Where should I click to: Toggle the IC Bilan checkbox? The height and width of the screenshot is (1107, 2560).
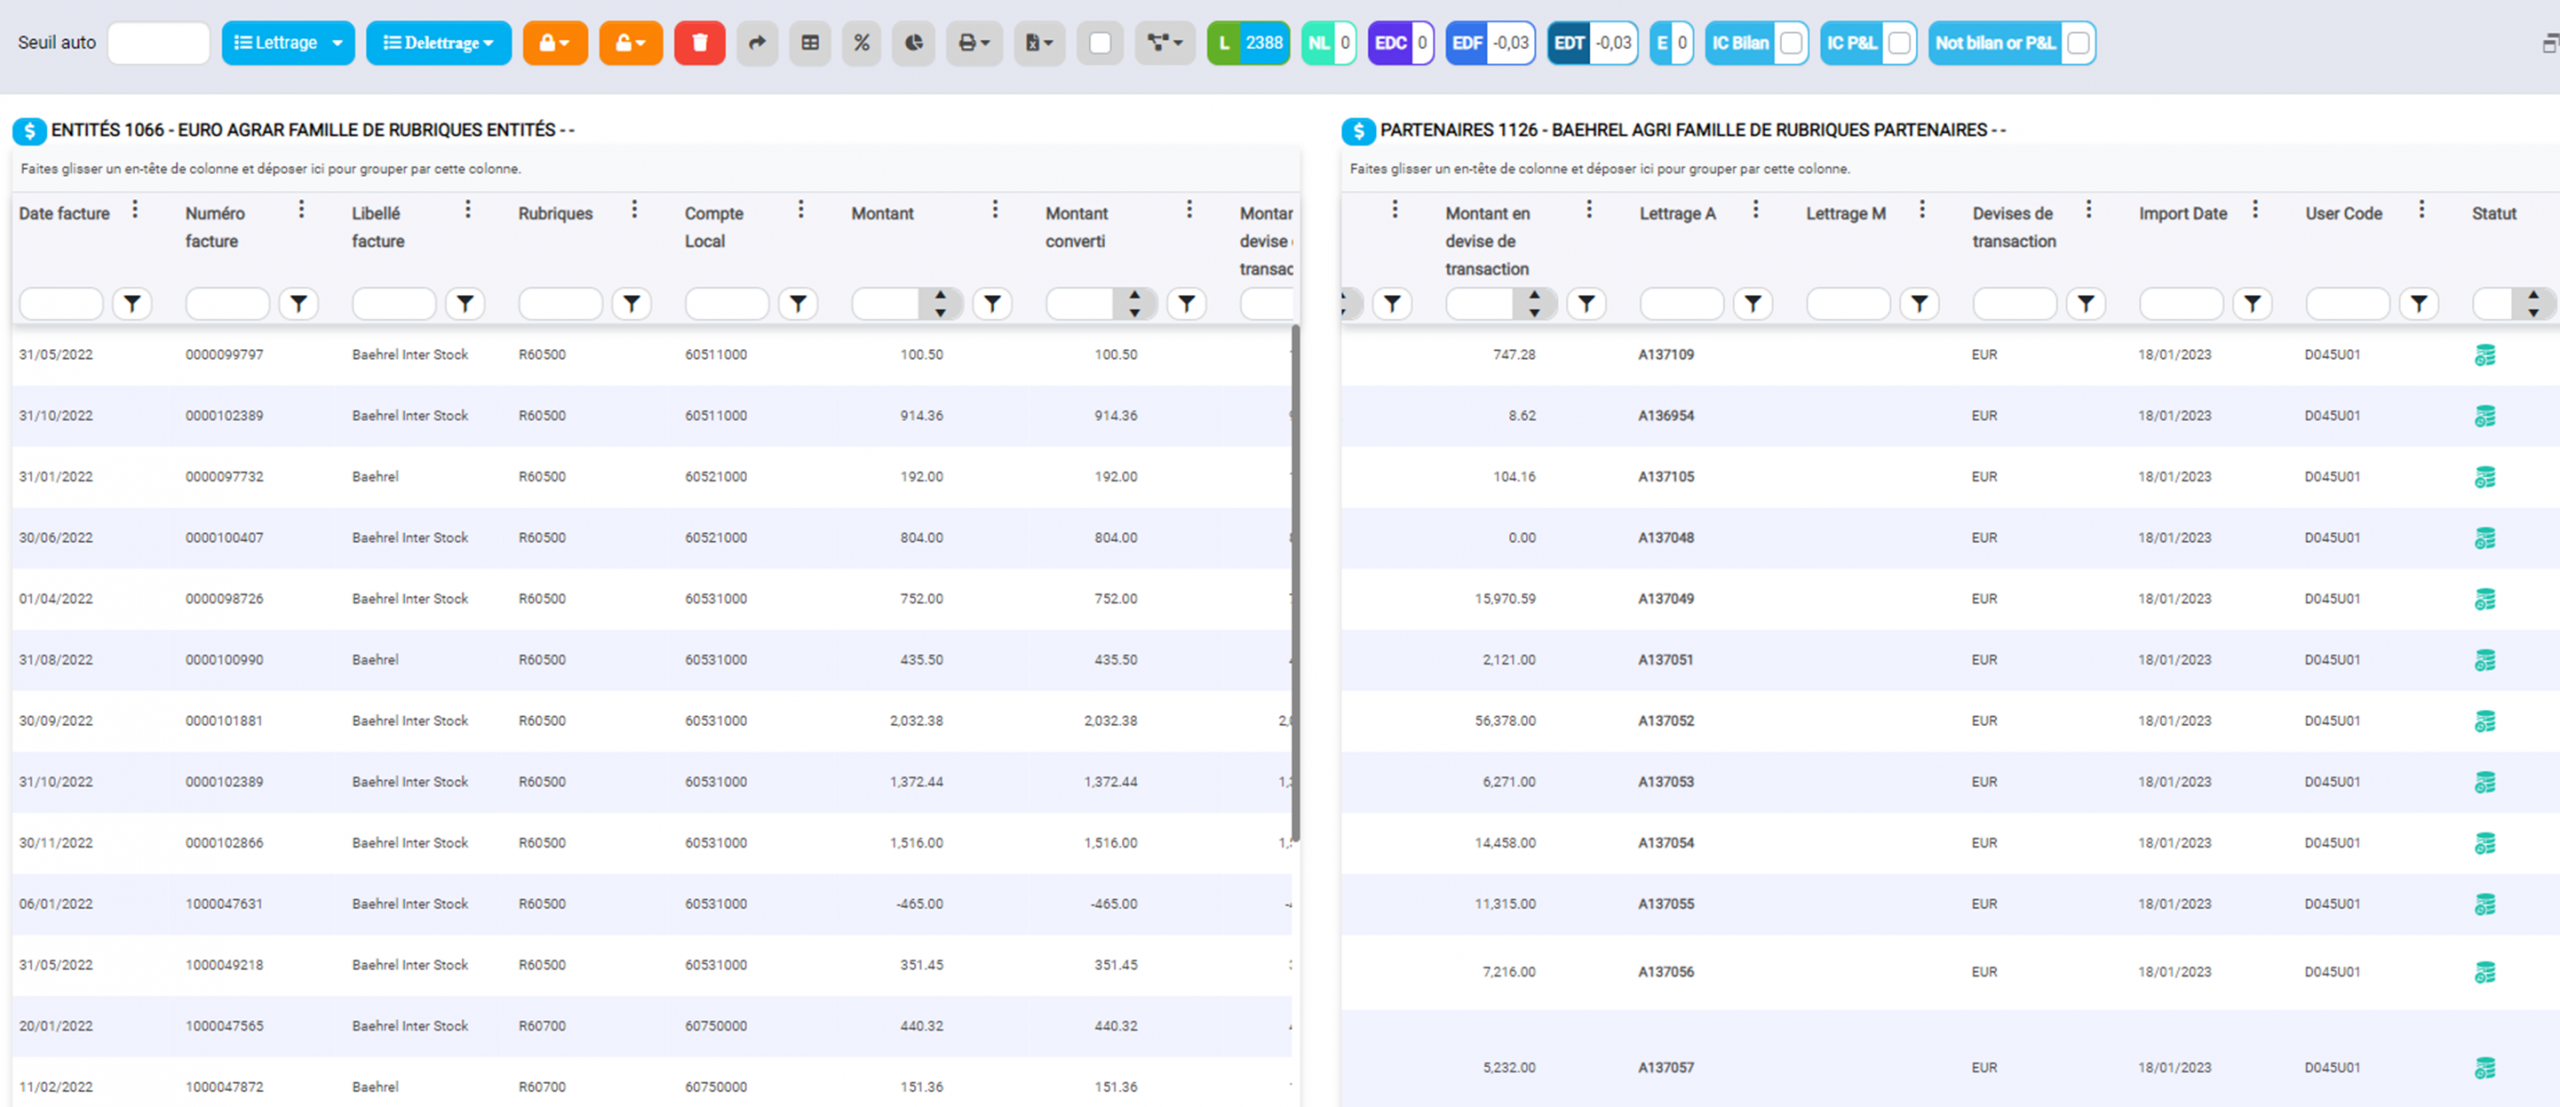click(x=1791, y=43)
